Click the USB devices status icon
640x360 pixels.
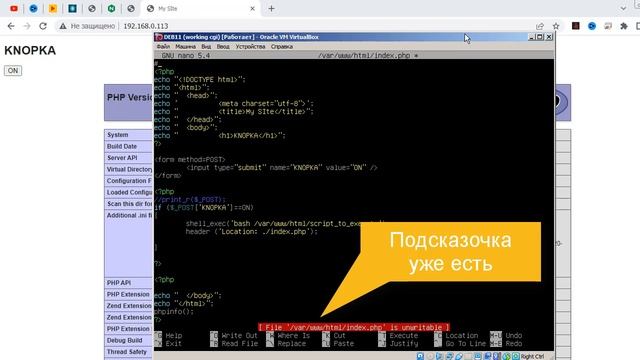pos(459,356)
